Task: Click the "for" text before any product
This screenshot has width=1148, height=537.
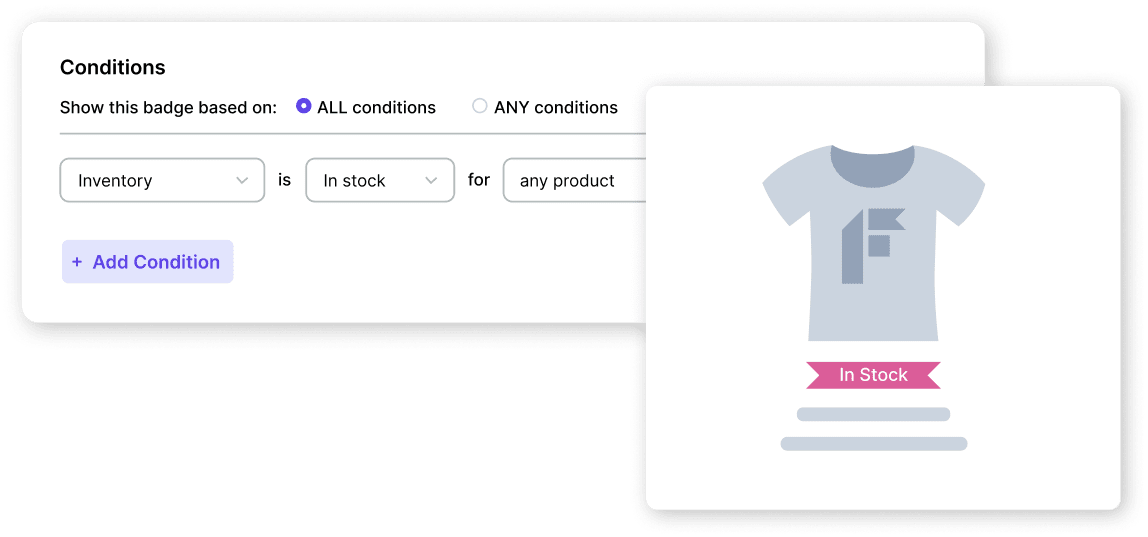Action: 479,181
